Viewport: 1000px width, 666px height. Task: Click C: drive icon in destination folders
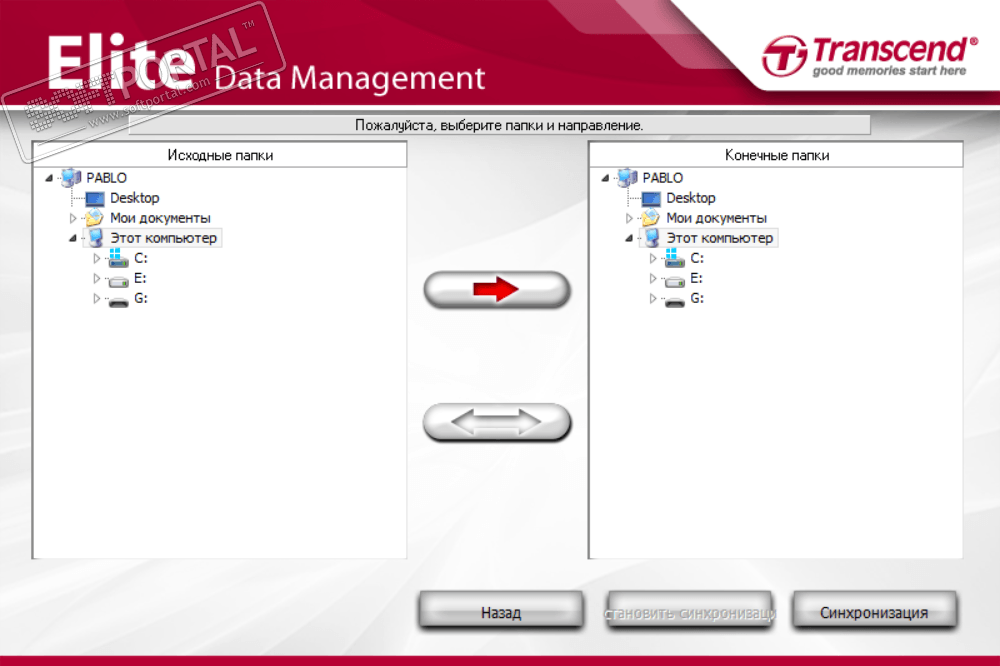[674, 258]
